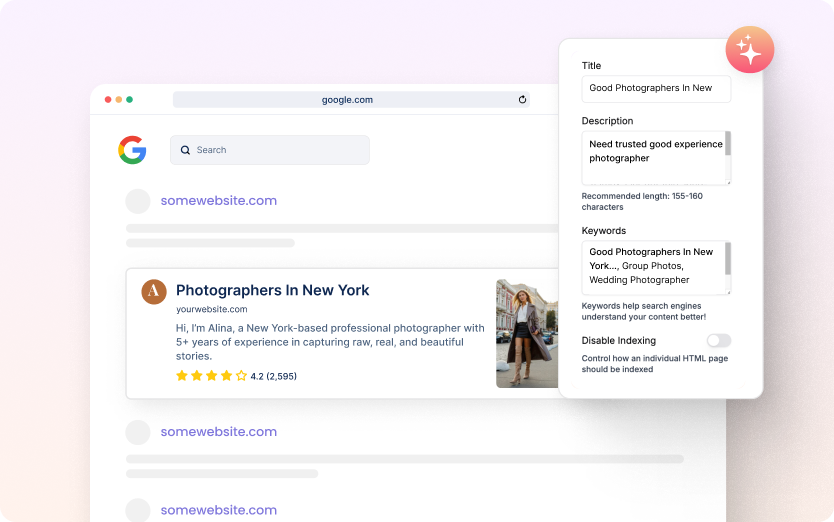Image resolution: width=834 pixels, height=522 pixels.
Task: Click the search magnifier icon
Action: (185, 150)
